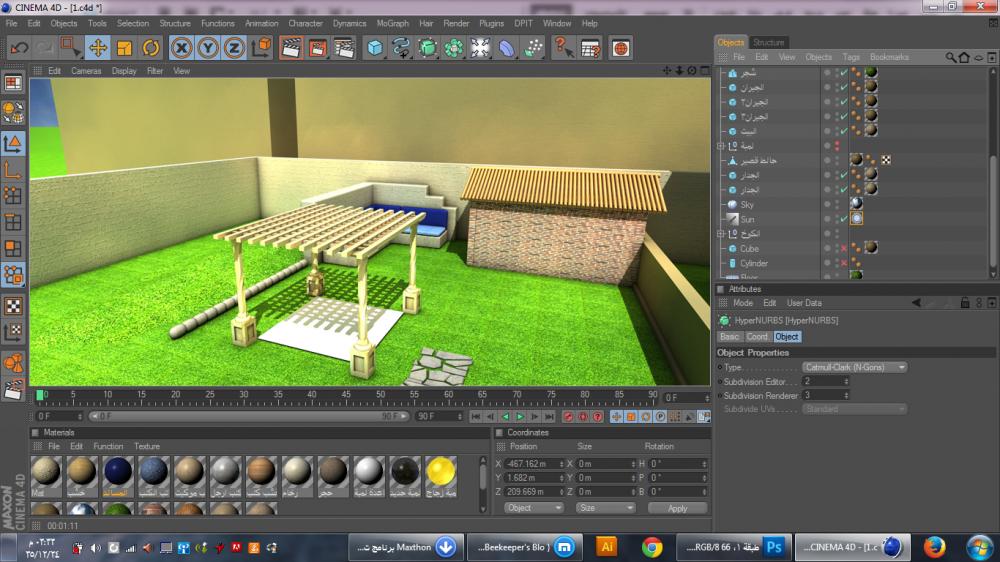The image size is (1000, 562).
Task: Click the Render View clapperboard icon
Action: click(291, 47)
